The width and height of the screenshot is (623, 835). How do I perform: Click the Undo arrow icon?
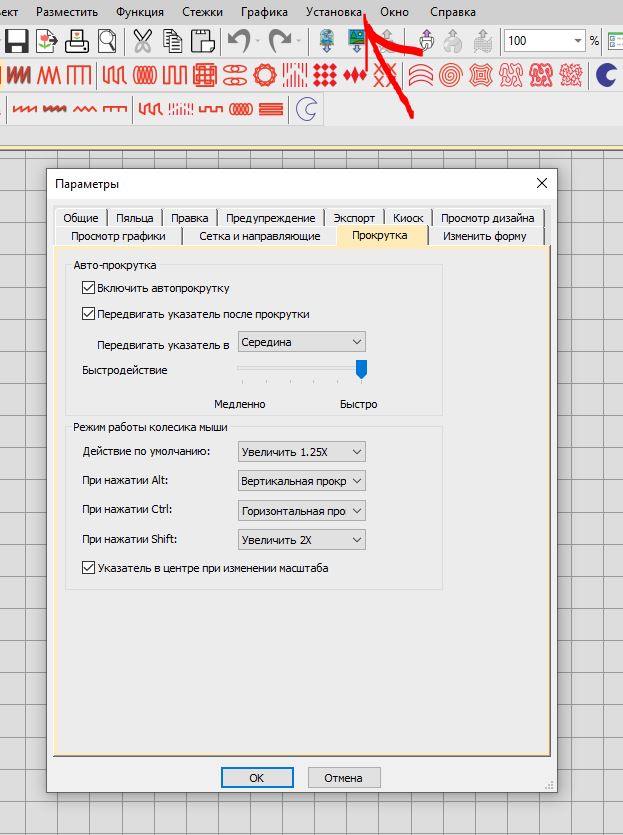[x=238, y=41]
